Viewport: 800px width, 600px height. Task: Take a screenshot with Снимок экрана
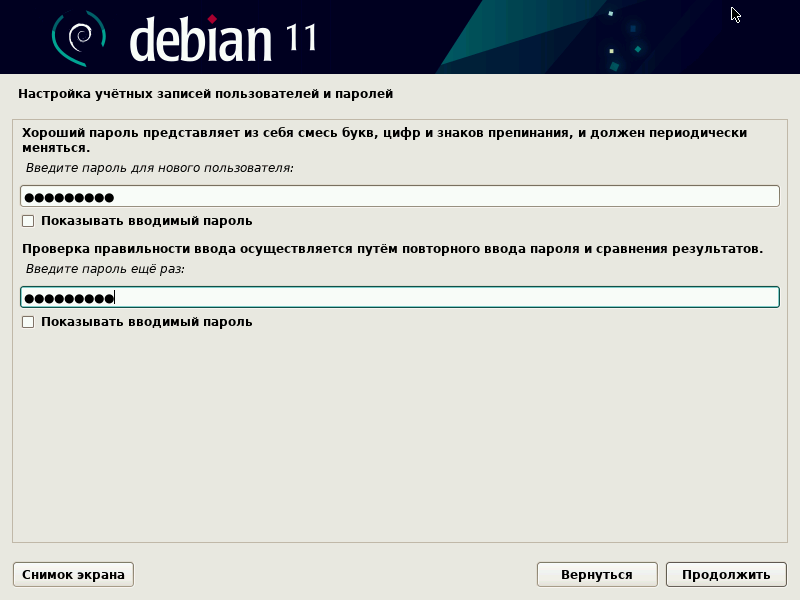[72, 574]
